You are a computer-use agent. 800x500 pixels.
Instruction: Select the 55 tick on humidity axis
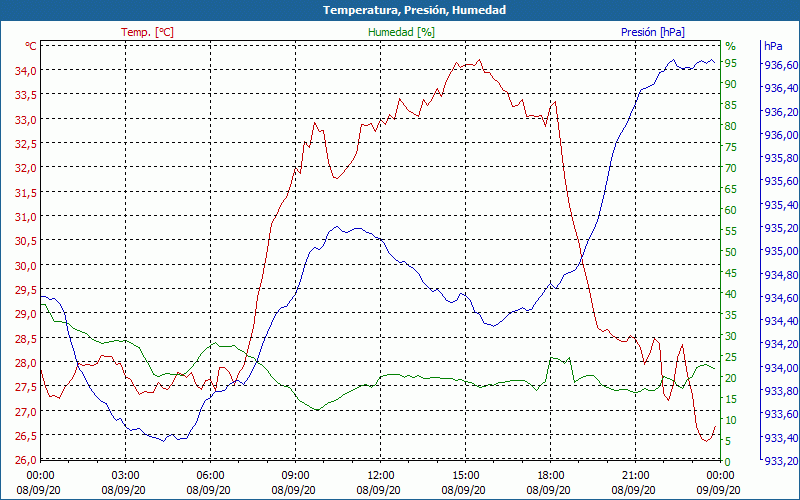click(x=731, y=231)
